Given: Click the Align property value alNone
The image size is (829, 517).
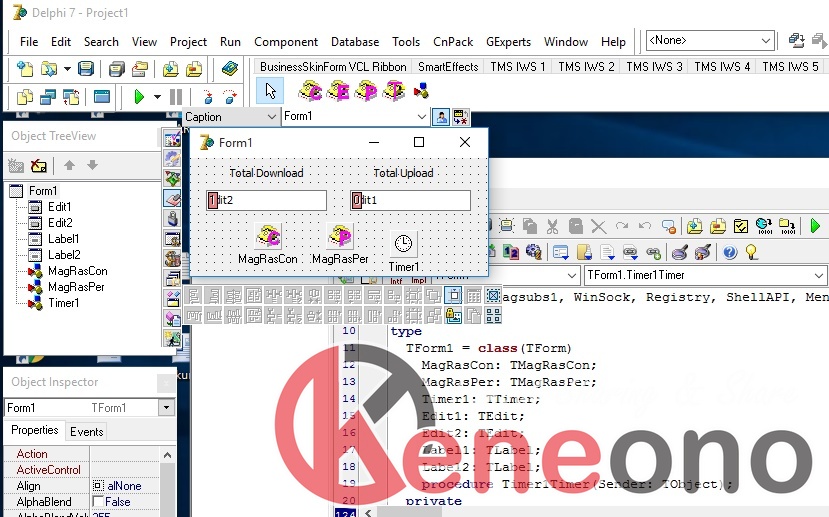Looking at the screenshot, I should (x=124, y=486).
